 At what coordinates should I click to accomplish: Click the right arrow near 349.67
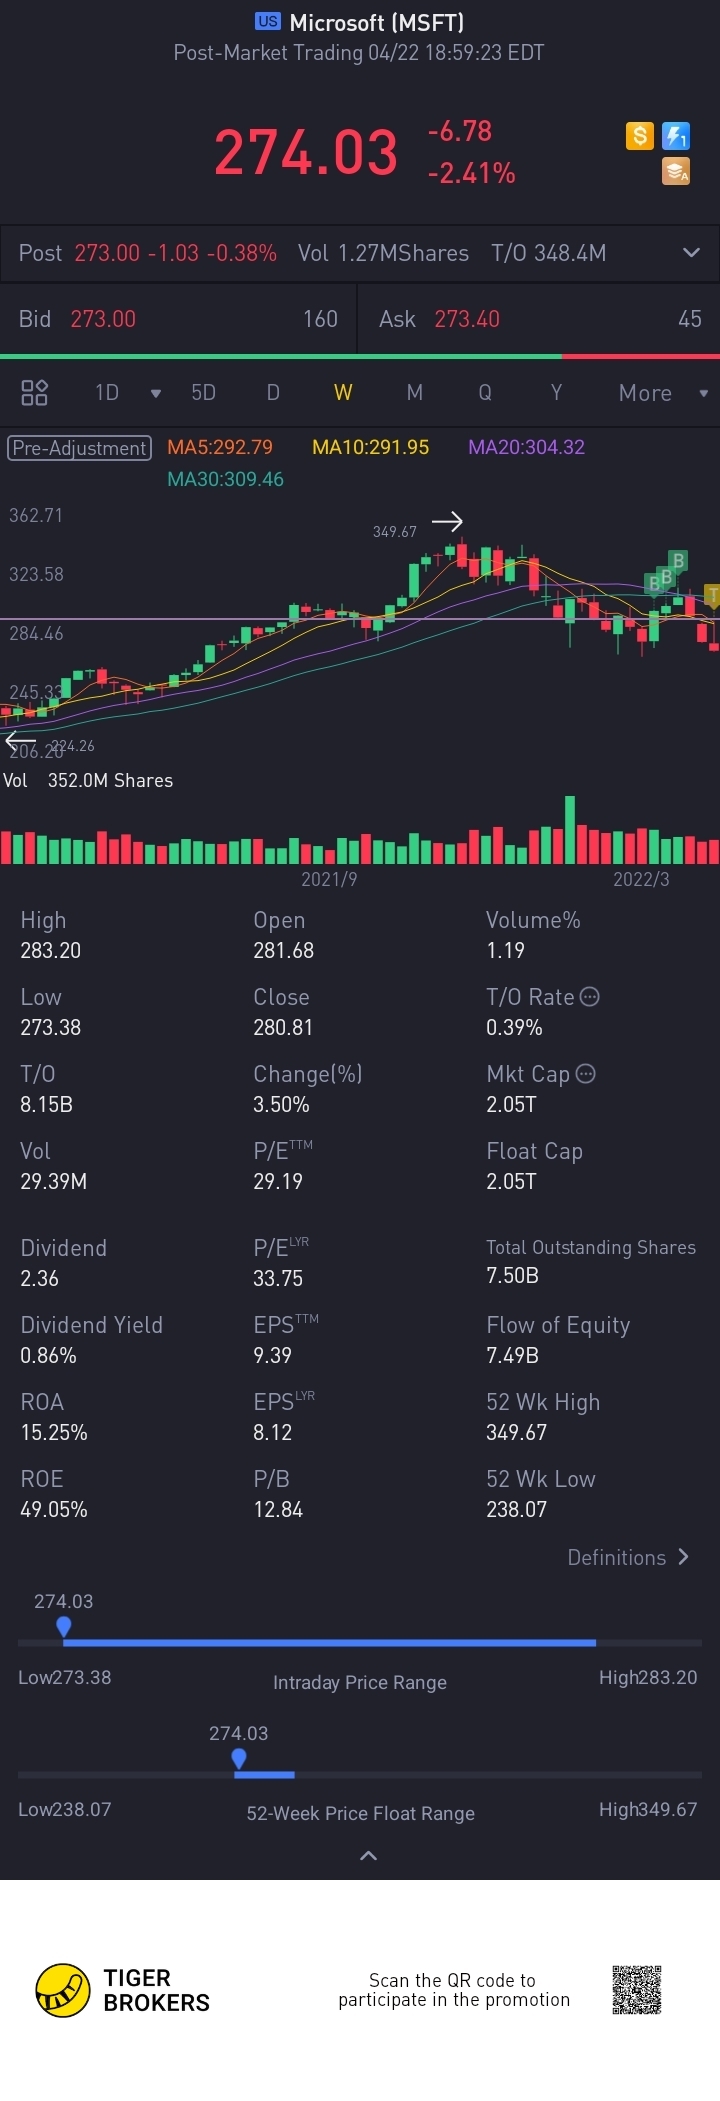[x=447, y=521]
